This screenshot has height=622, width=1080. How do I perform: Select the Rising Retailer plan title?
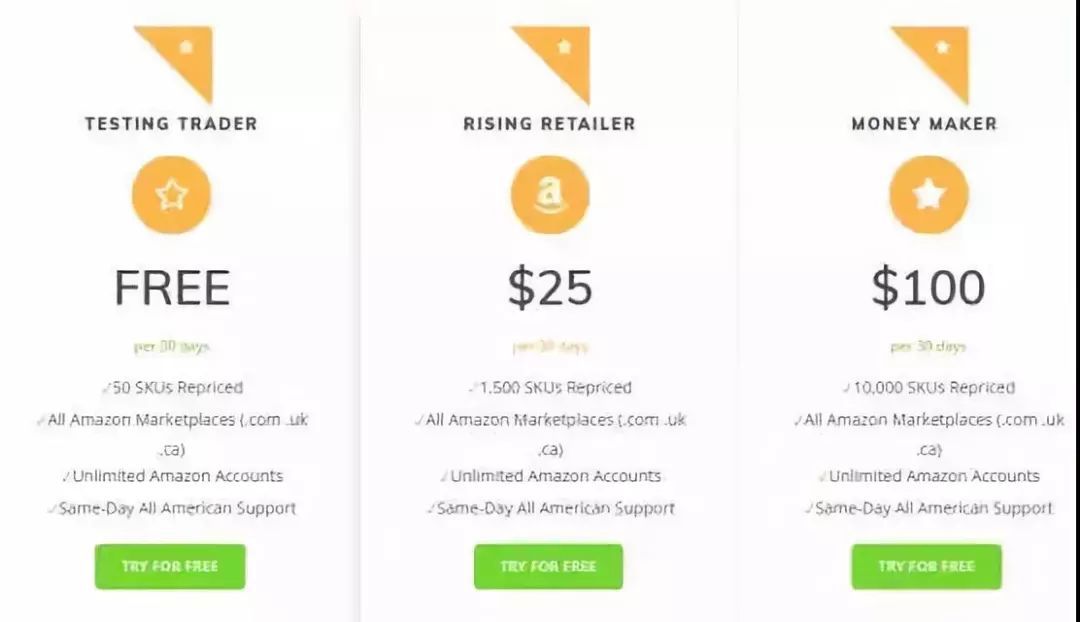(x=549, y=124)
